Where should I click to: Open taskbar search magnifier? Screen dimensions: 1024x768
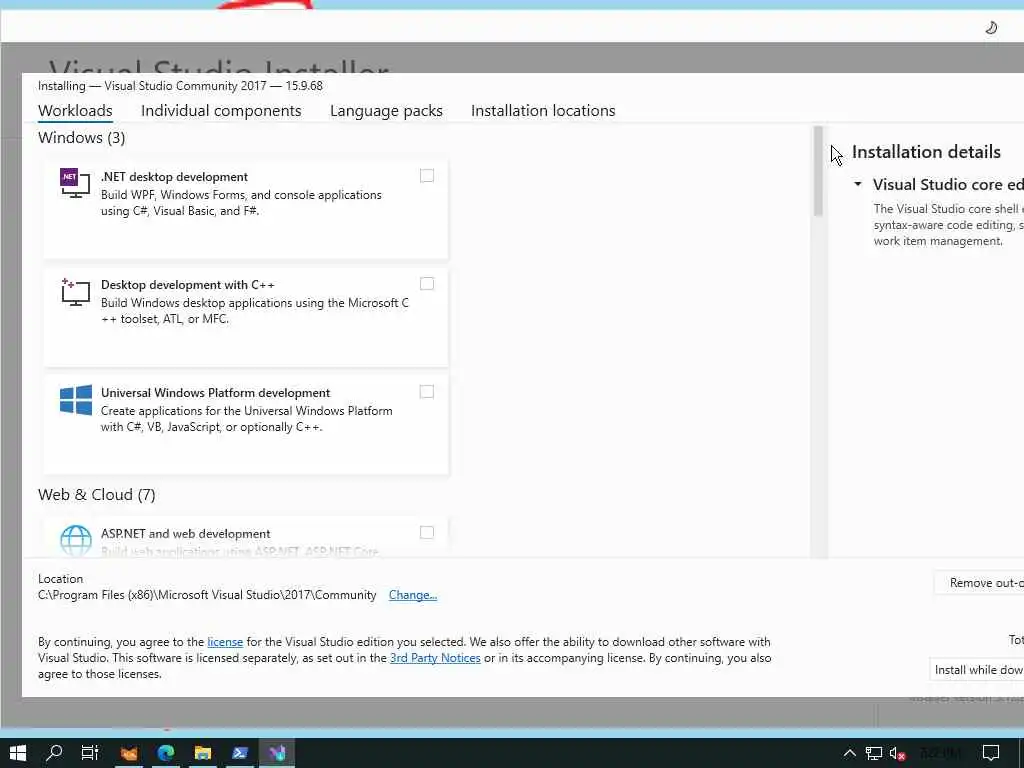(x=54, y=753)
